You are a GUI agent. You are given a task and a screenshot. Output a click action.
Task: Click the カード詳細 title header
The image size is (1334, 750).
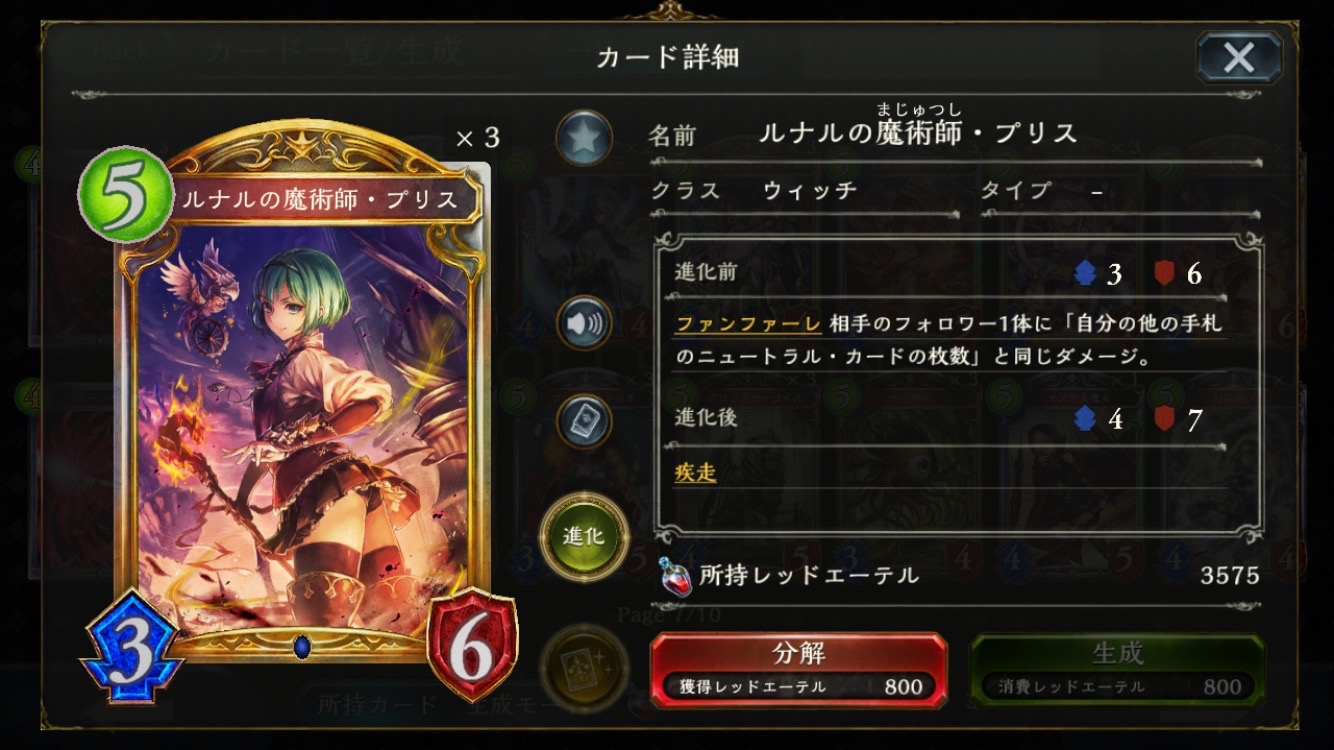tap(667, 57)
